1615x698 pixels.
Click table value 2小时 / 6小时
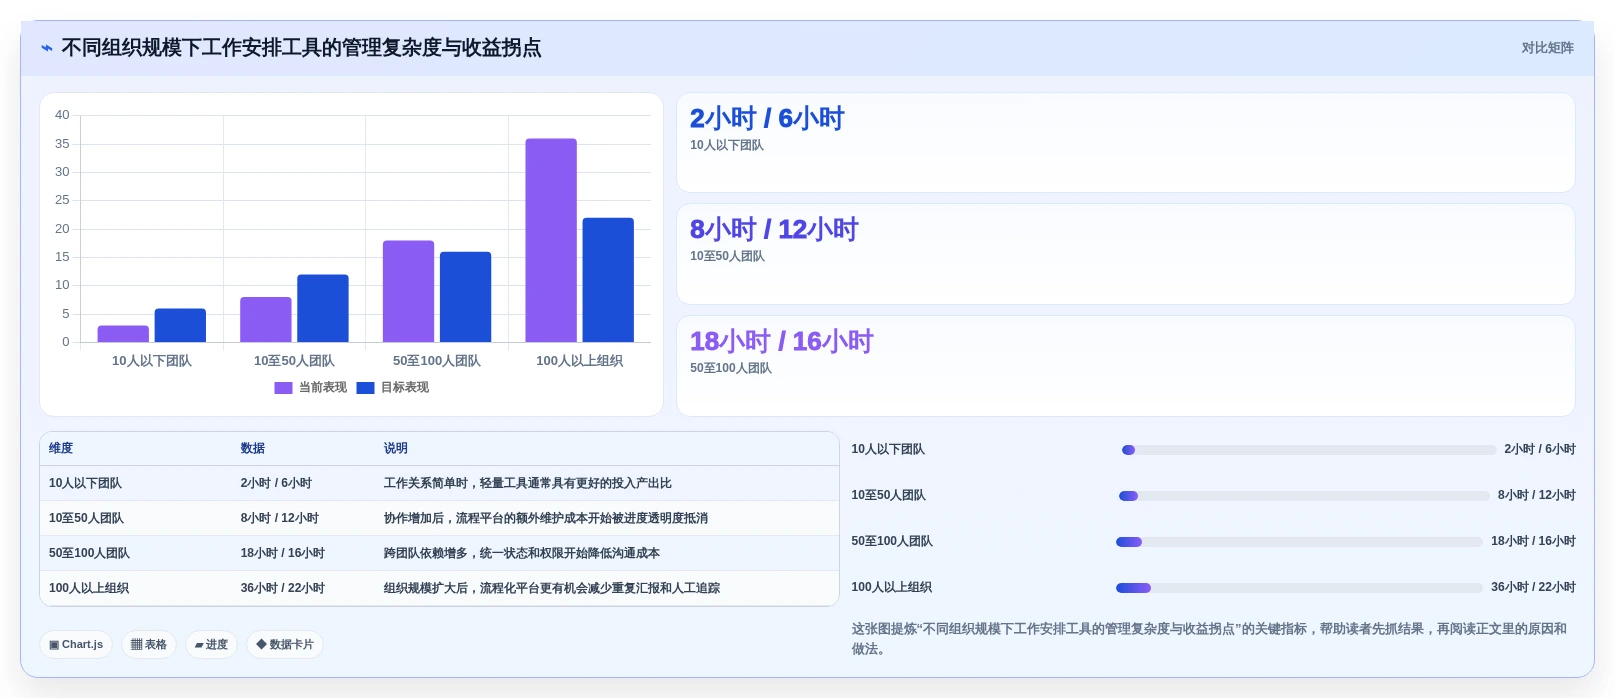click(x=276, y=484)
